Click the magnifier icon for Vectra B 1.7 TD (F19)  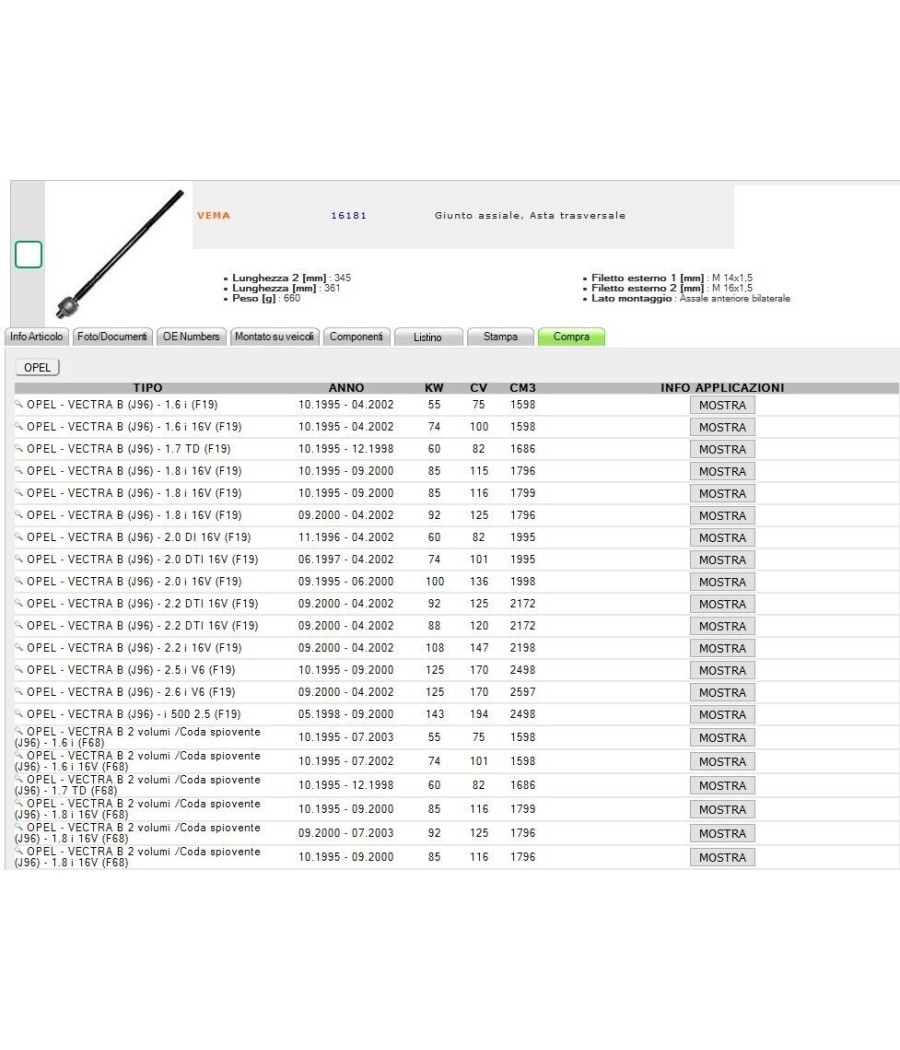[19, 448]
